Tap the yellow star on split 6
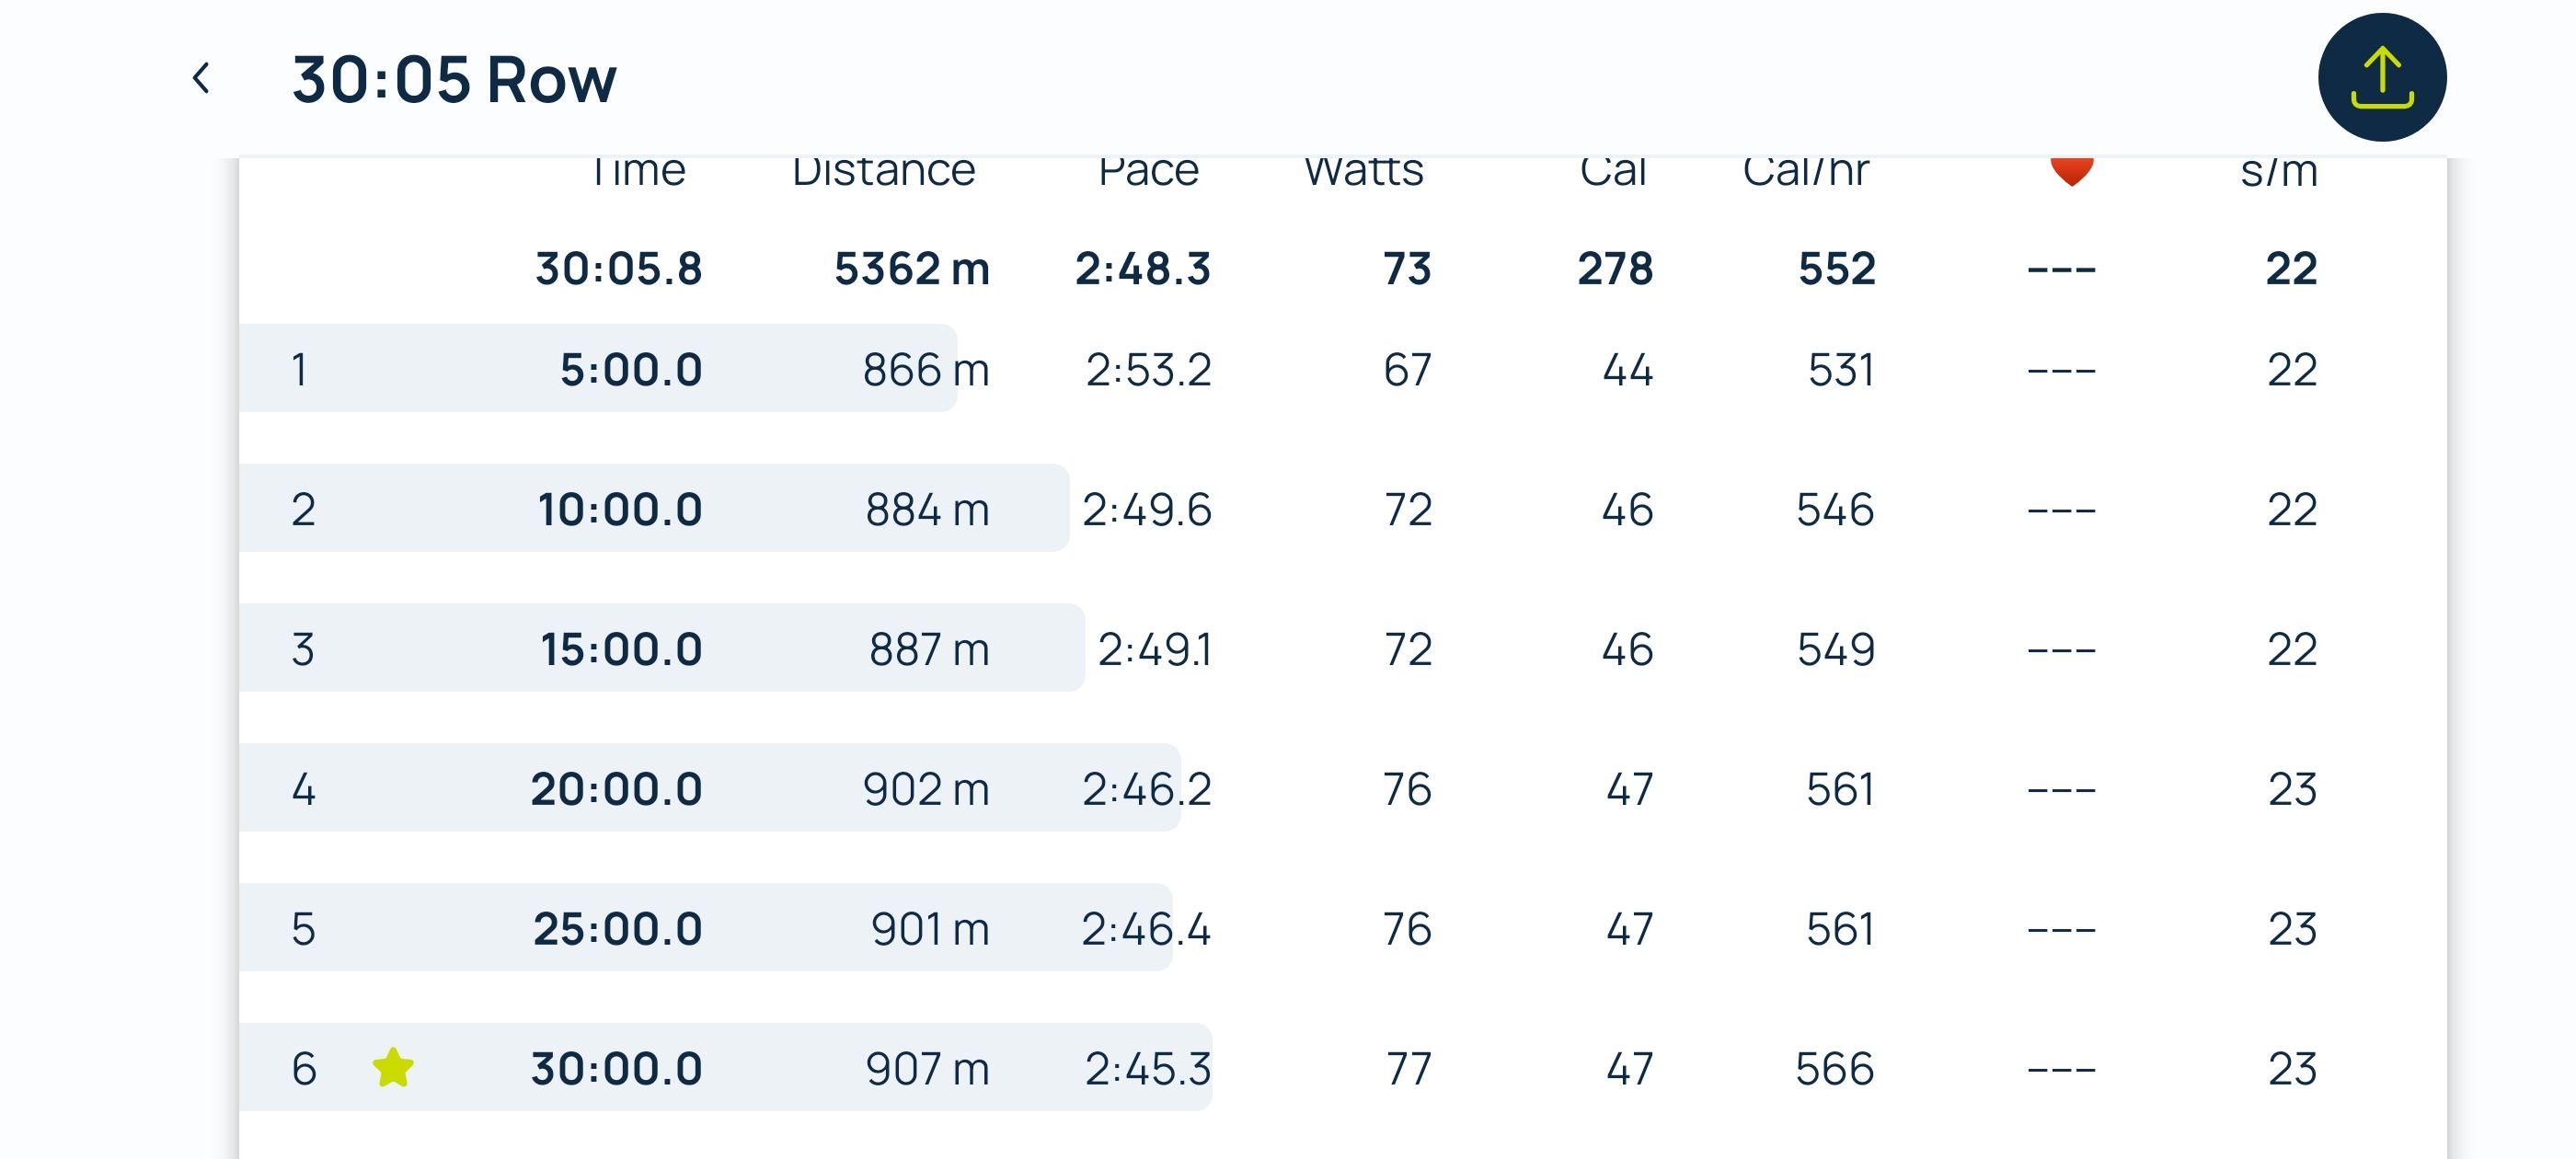The image size is (2576, 1159). [393, 1067]
